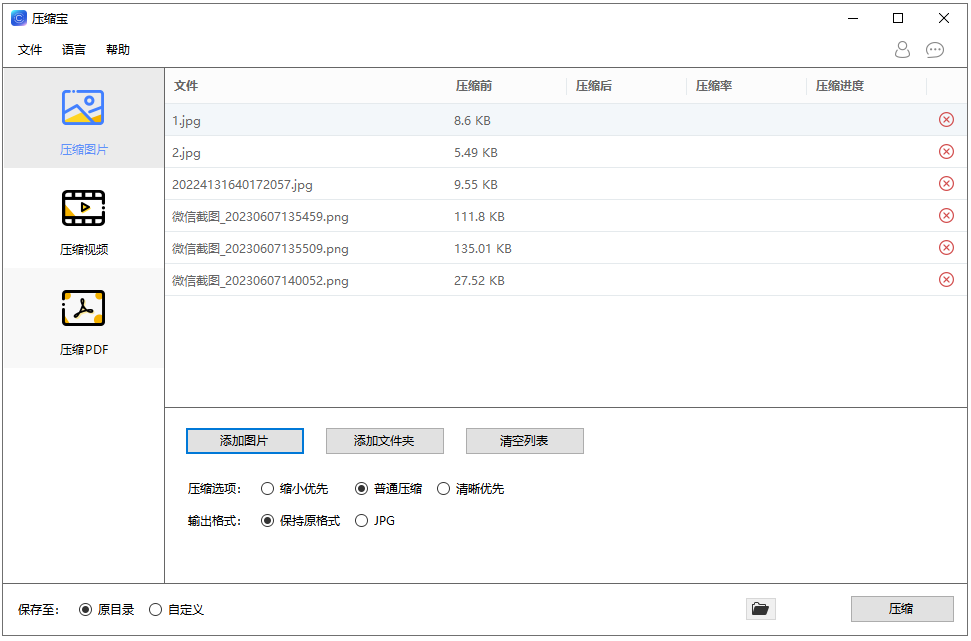Select 缩小优先 compression option
Viewport: 971px width, 641px height.
268,489
